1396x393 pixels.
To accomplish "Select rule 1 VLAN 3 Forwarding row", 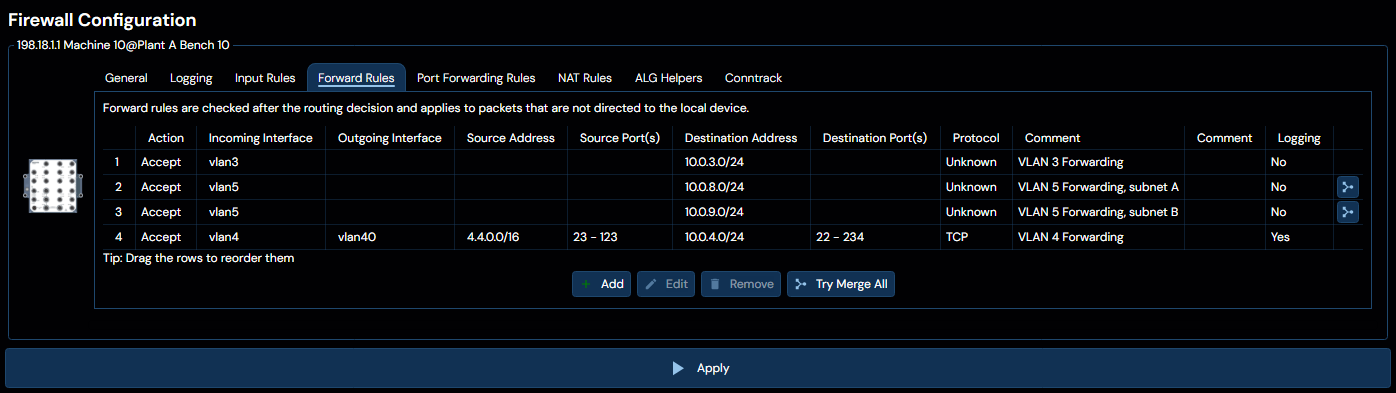I will [732, 162].
